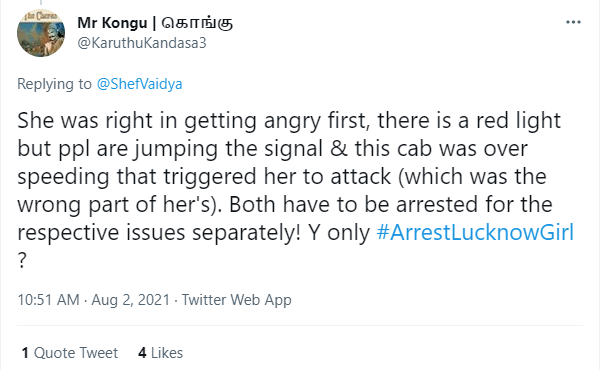The height and width of the screenshot is (370, 613).
Task: Open the Mr Kongu display name
Action: tap(112, 23)
